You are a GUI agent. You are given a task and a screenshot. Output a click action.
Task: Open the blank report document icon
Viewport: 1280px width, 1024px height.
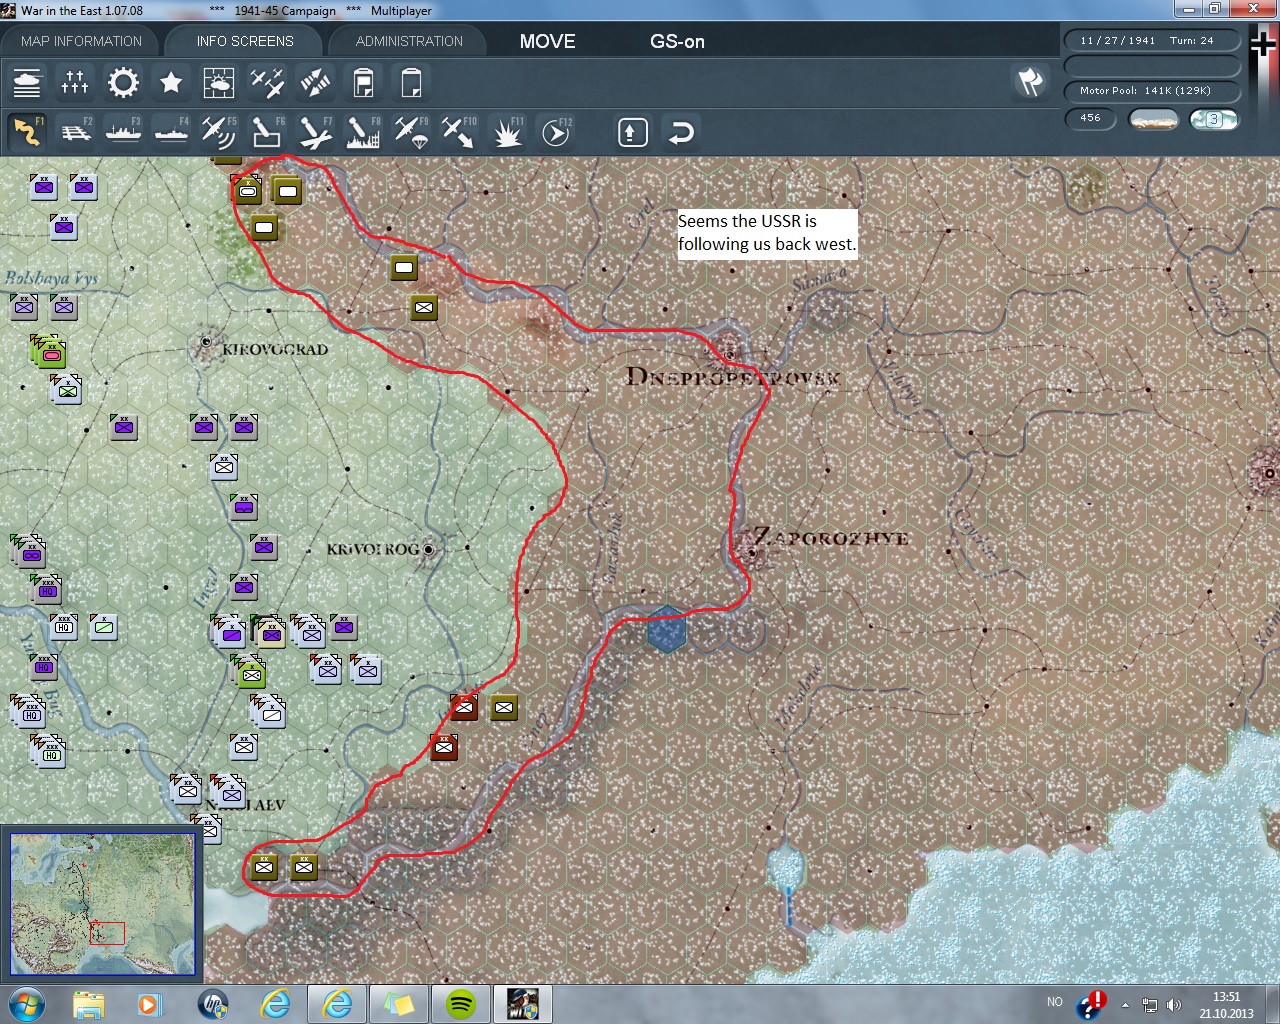[411, 82]
